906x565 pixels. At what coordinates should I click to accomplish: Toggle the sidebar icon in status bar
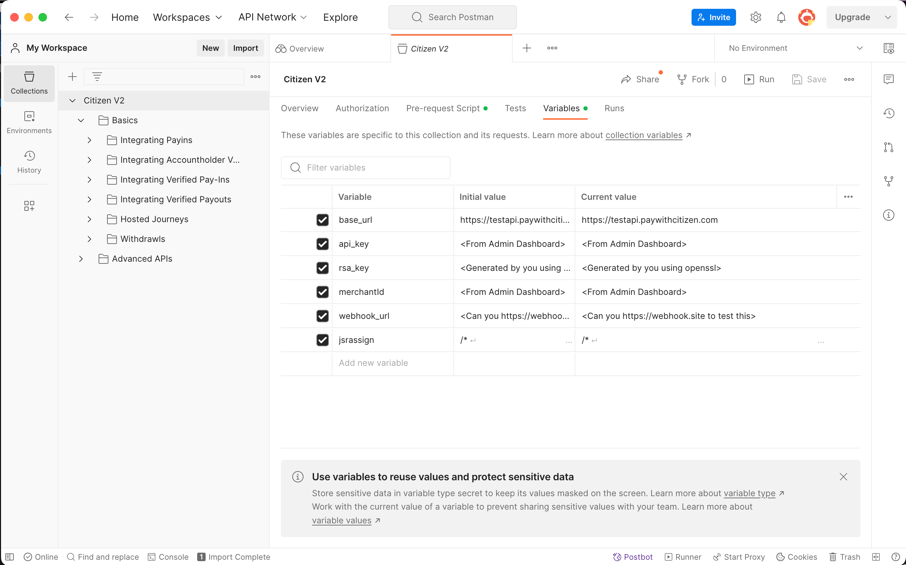pyautogui.click(x=9, y=557)
